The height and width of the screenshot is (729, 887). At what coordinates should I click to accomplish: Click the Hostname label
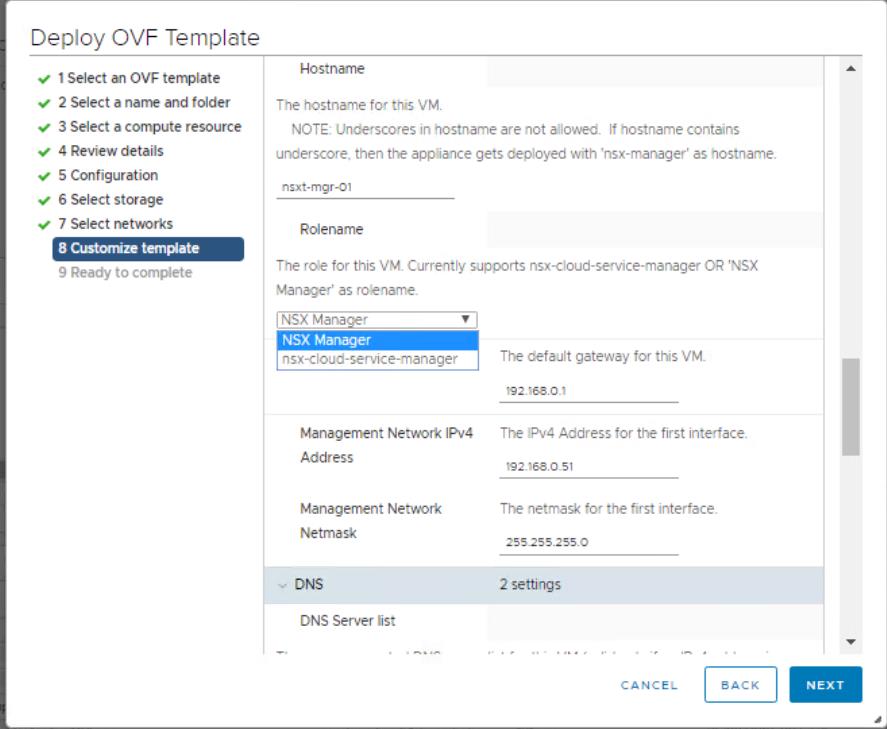[x=332, y=68]
